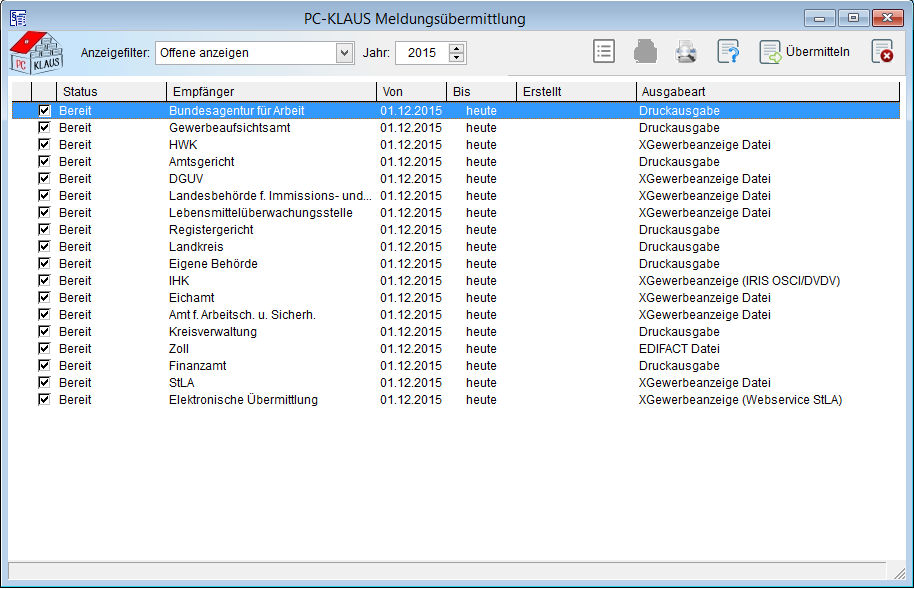914x589 pixels.
Task: Open print preview with magnifier icon
Action: (685, 52)
